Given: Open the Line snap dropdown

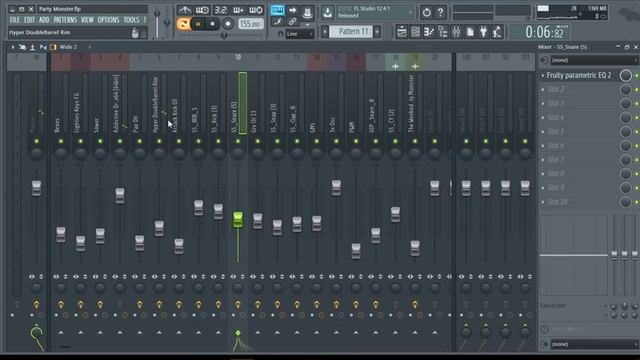Looking at the screenshot, I should pos(300,34).
